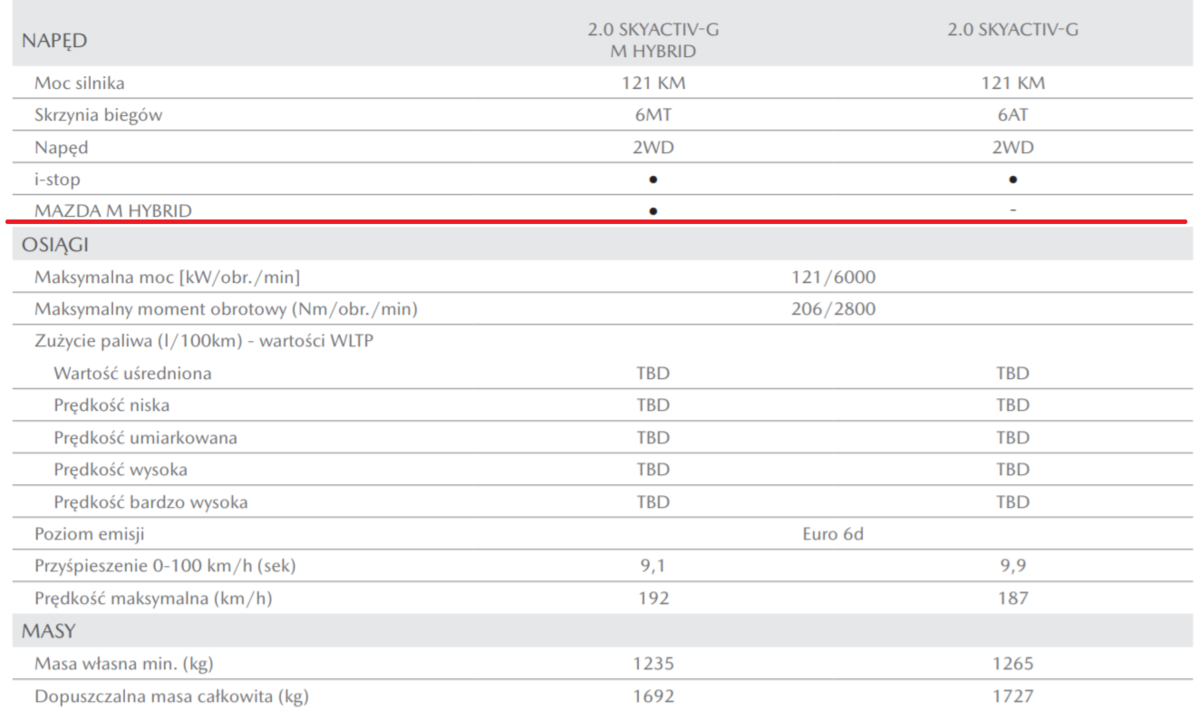Screen dimensions: 1200x711
Task: Select the 187 top speed value
Action: [1013, 598]
